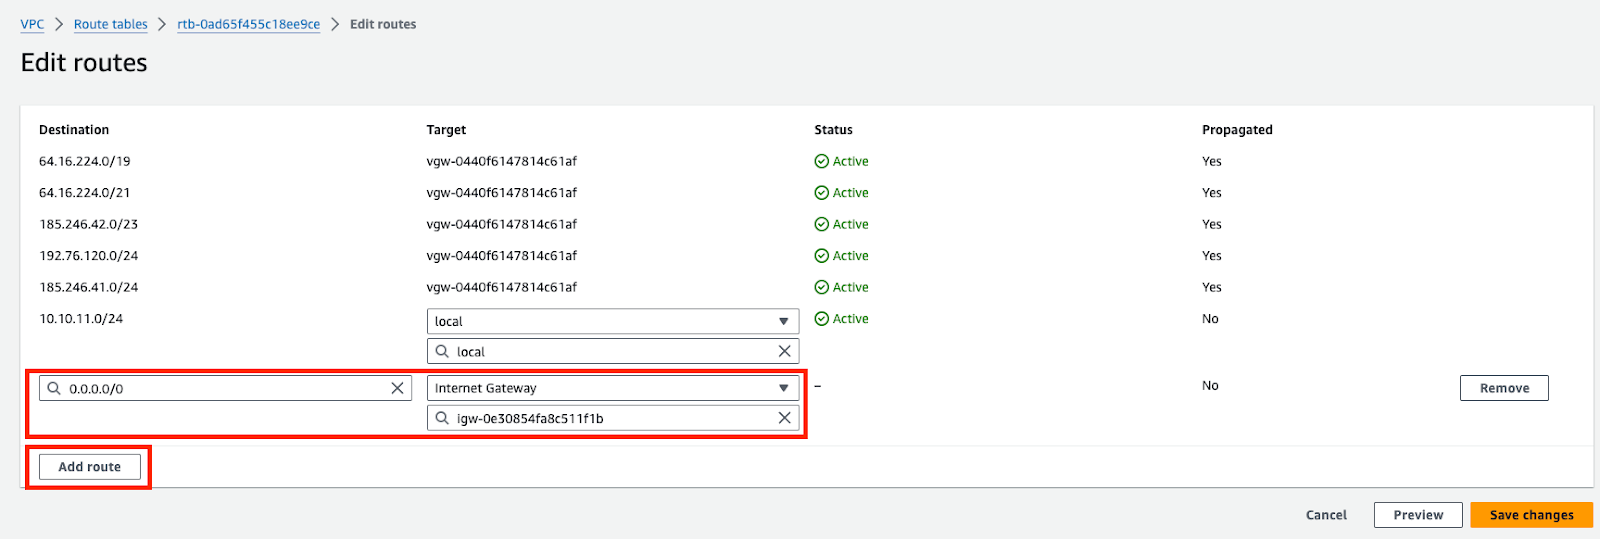Remove the 0.0.0.0/0 route
This screenshot has width=1600, height=539.
click(1504, 388)
